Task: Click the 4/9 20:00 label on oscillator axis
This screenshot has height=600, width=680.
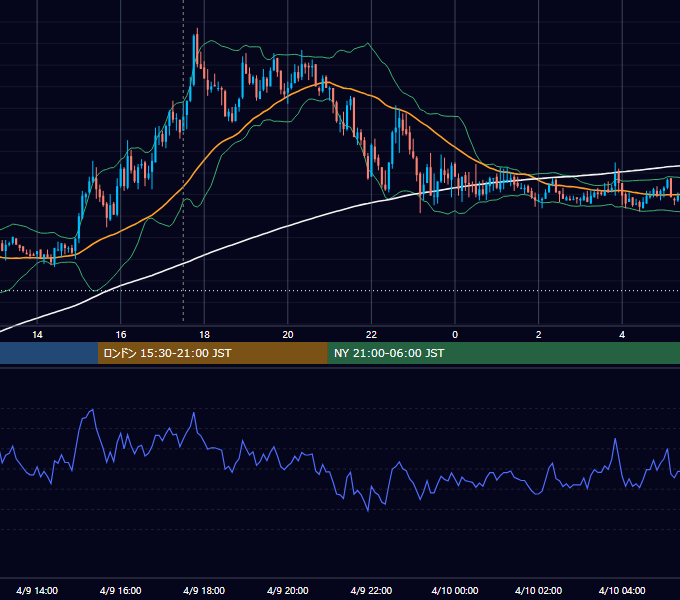Action: click(288, 590)
